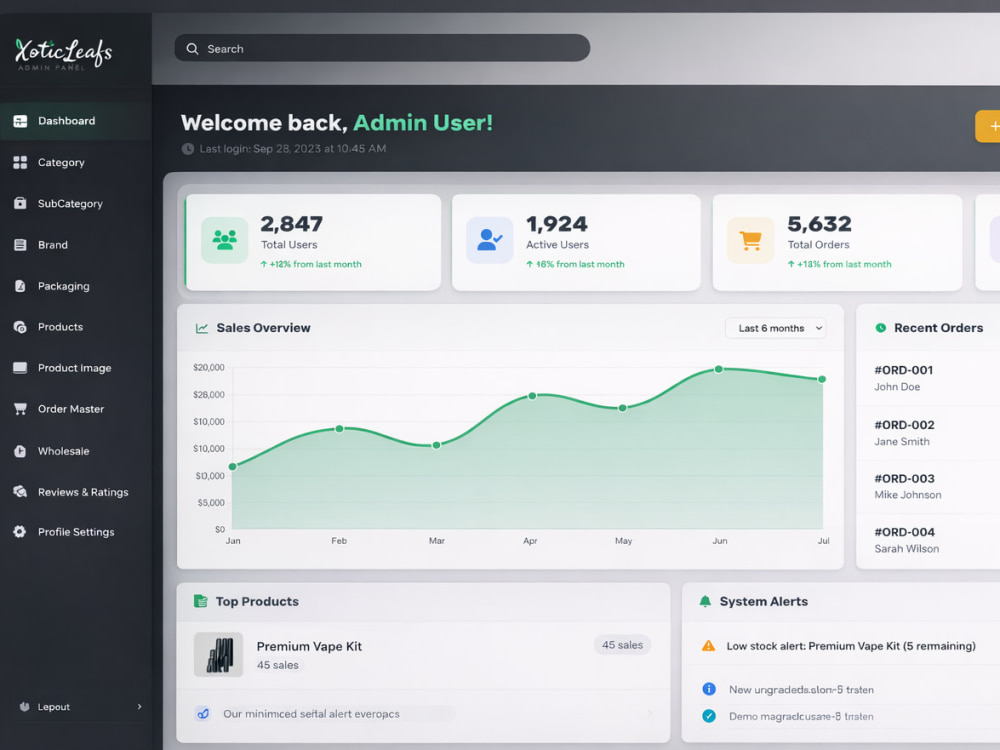Click the Products sidebar icon
1000x750 pixels.
(20, 327)
